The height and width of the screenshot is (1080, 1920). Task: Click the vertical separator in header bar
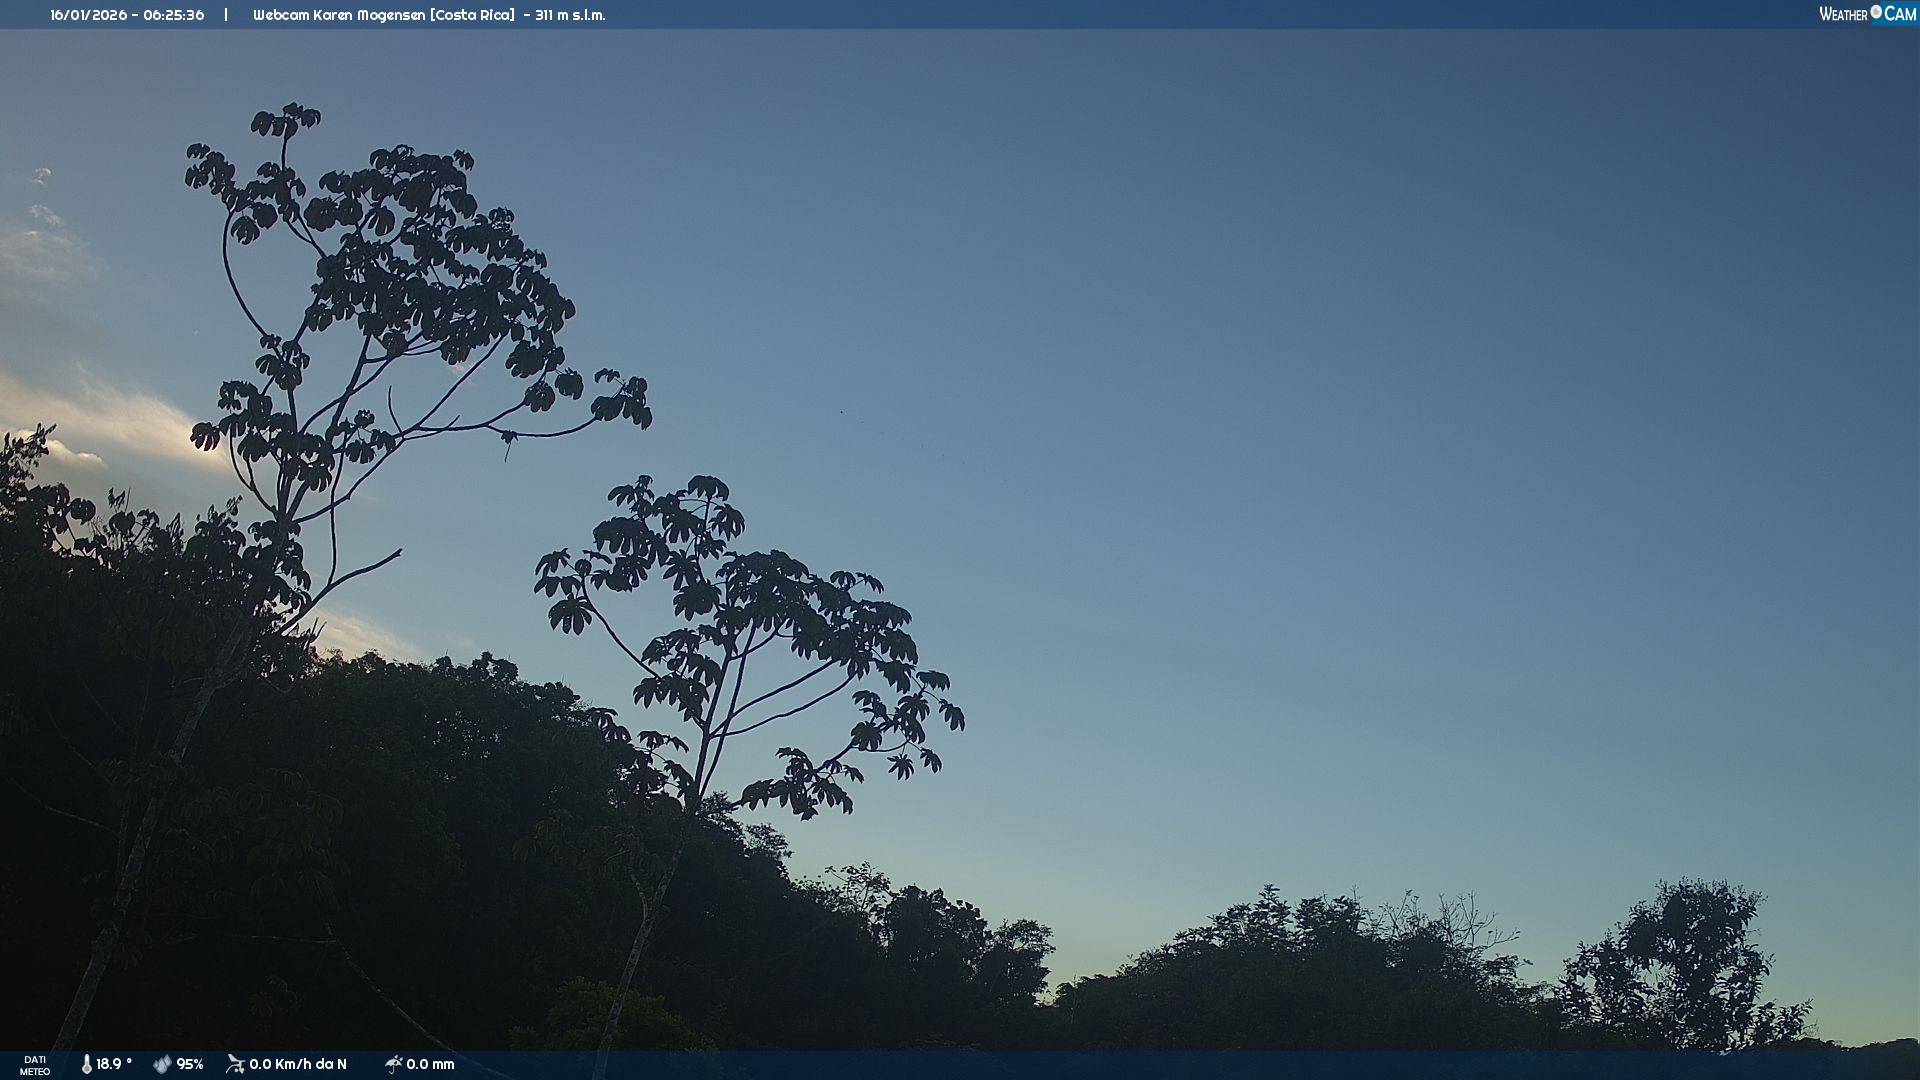226,15
